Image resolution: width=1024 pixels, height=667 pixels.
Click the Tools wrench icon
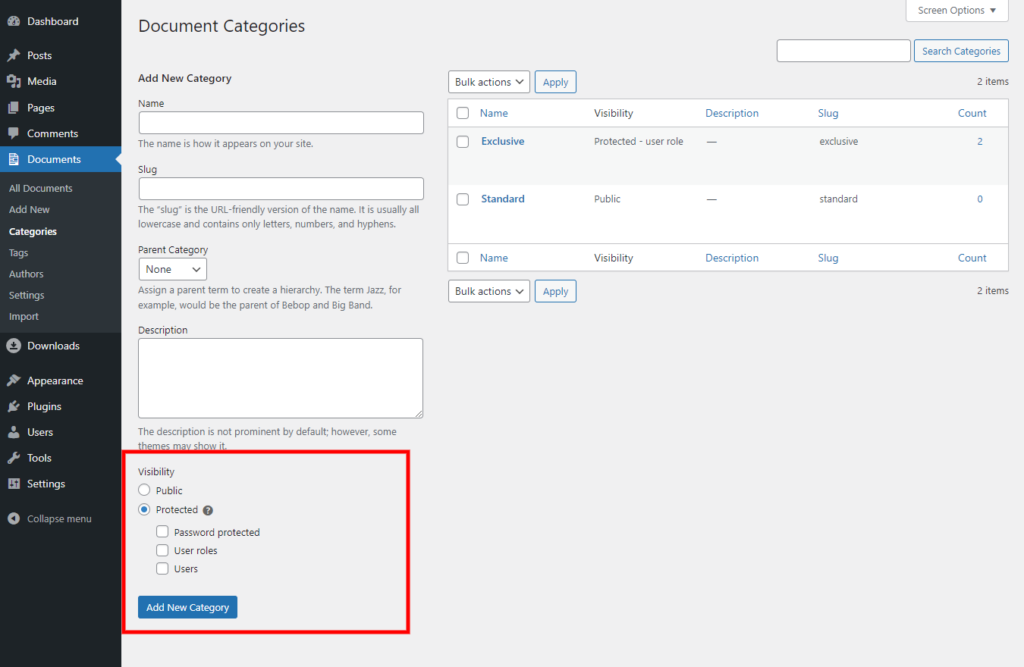coord(14,458)
